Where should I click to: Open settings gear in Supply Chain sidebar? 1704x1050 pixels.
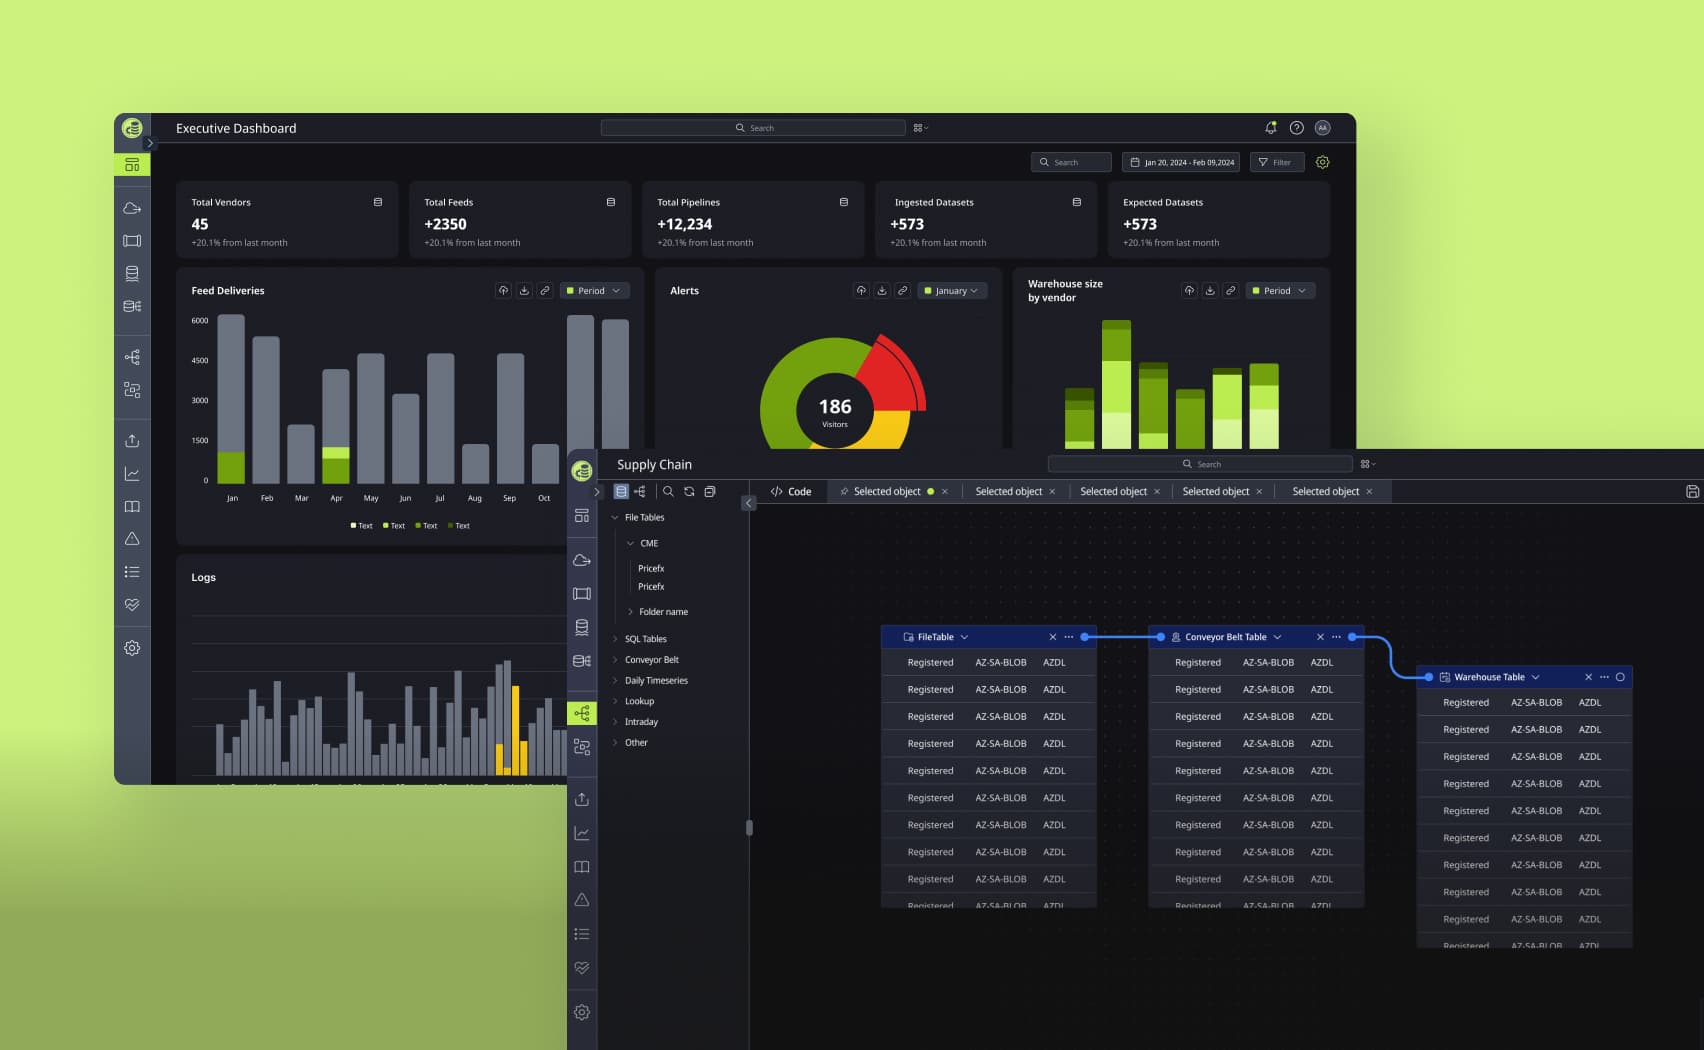(x=582, y=1012)
